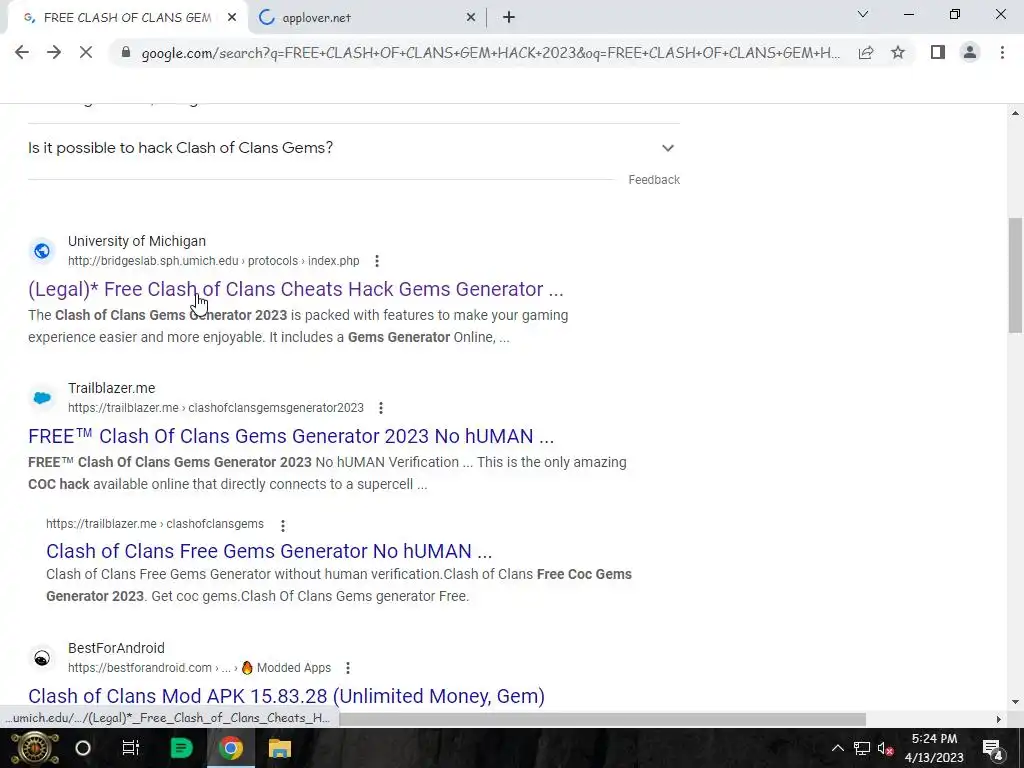
Task: Click the muted volume tray icon
Action: (x=886, y=748)
